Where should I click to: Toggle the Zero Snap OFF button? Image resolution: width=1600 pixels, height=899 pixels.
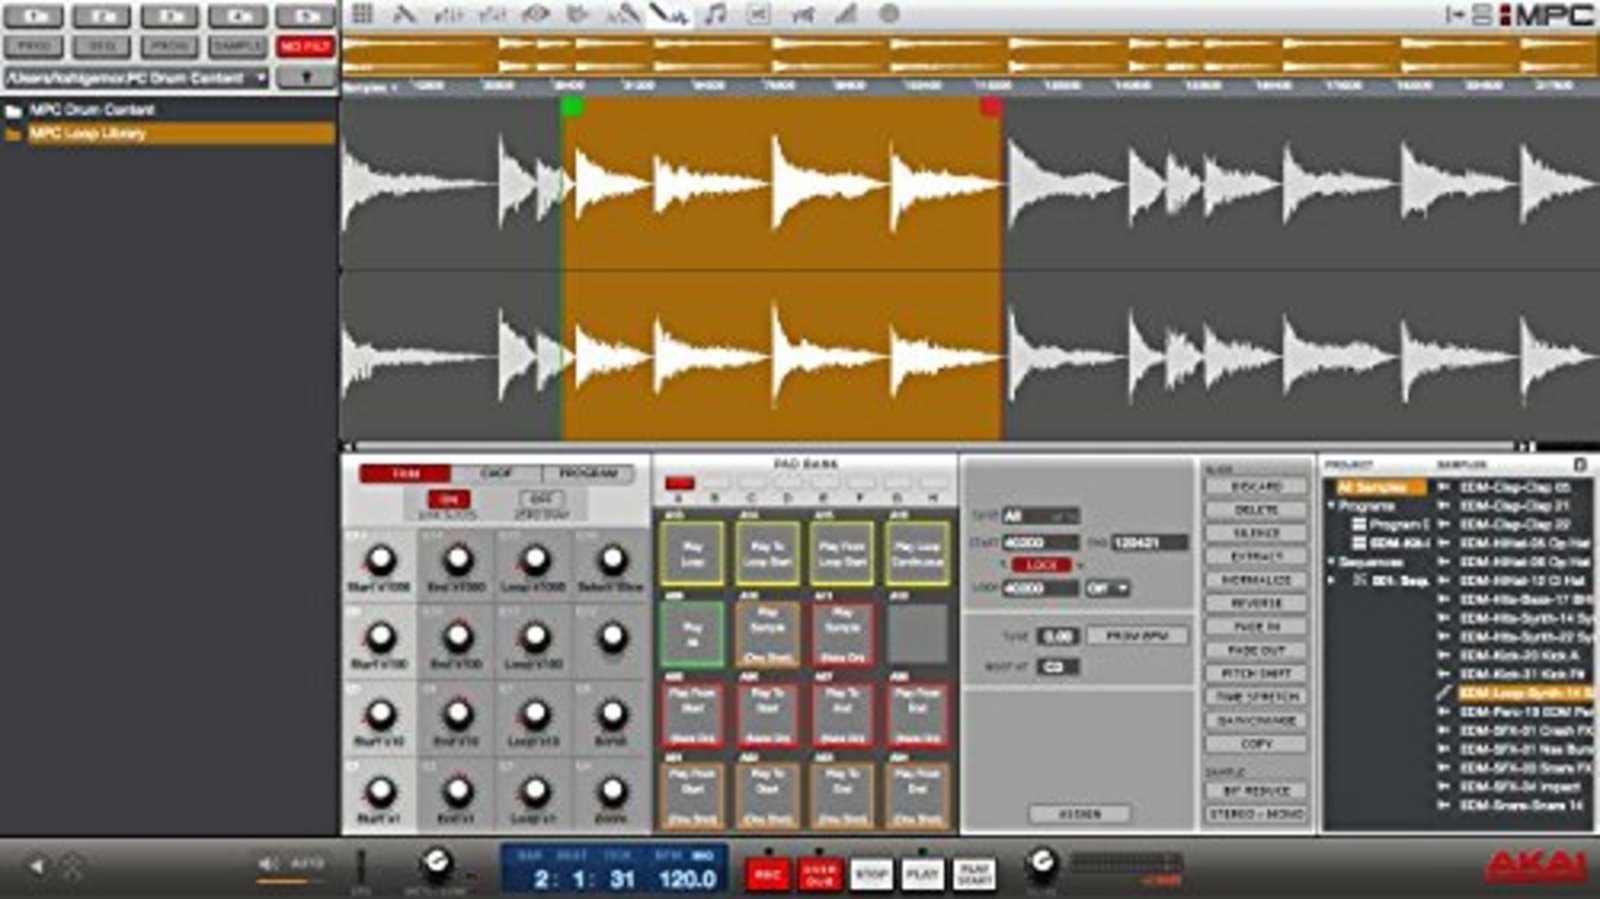coord(541,499)
